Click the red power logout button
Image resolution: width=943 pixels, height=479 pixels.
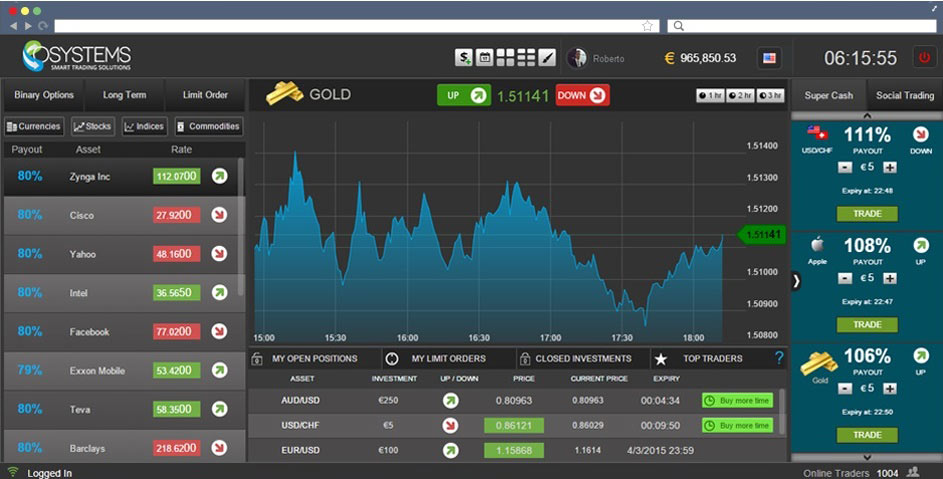tap(924, 58)
